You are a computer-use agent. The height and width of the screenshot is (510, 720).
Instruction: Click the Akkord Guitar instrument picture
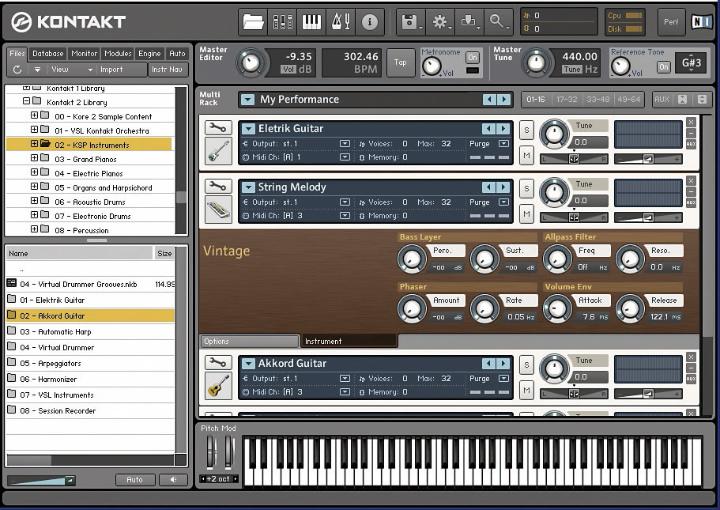click(x=218, y=386)
